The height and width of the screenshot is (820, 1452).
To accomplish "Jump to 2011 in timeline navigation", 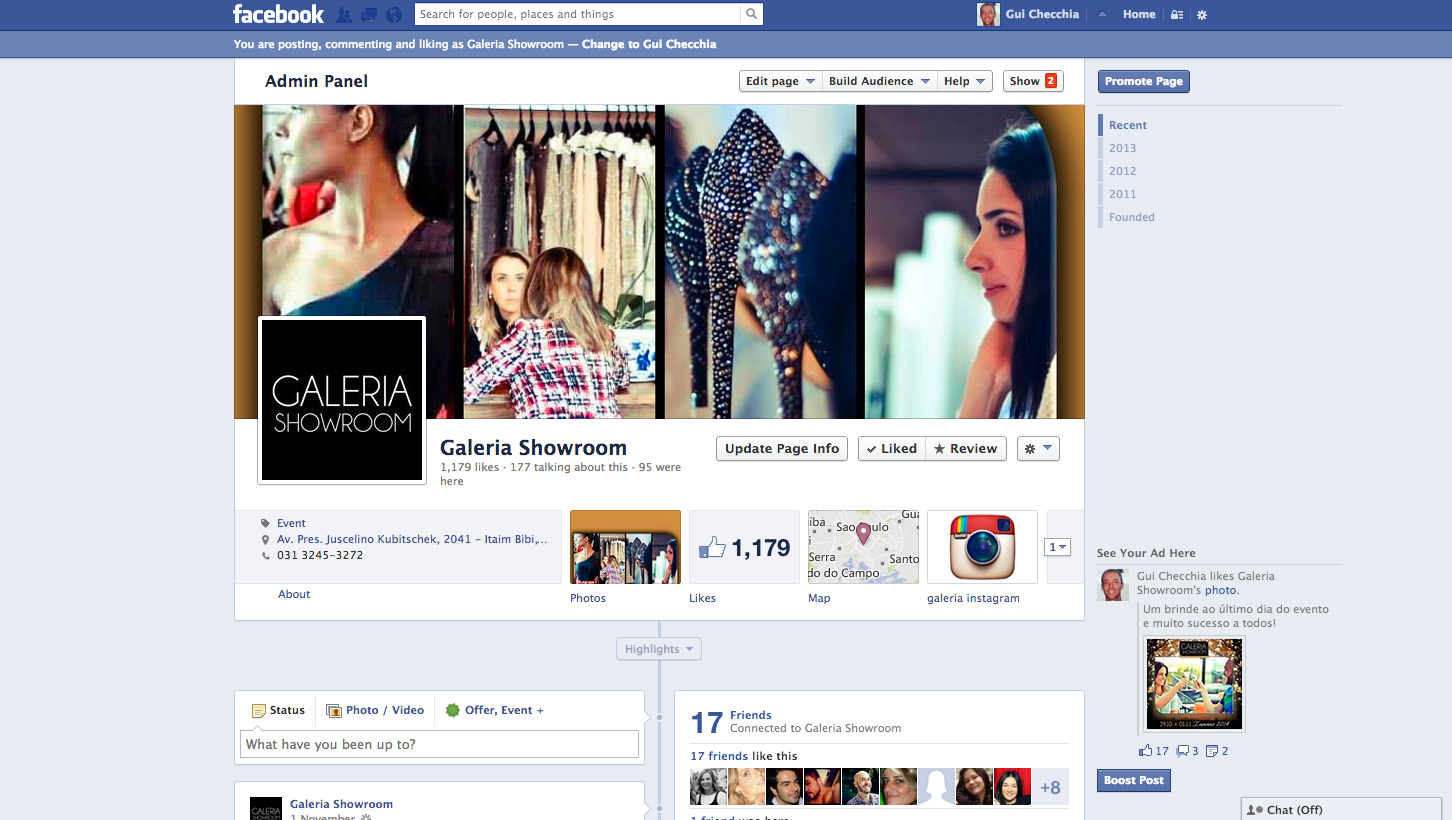I will (x=1122, y=194).
